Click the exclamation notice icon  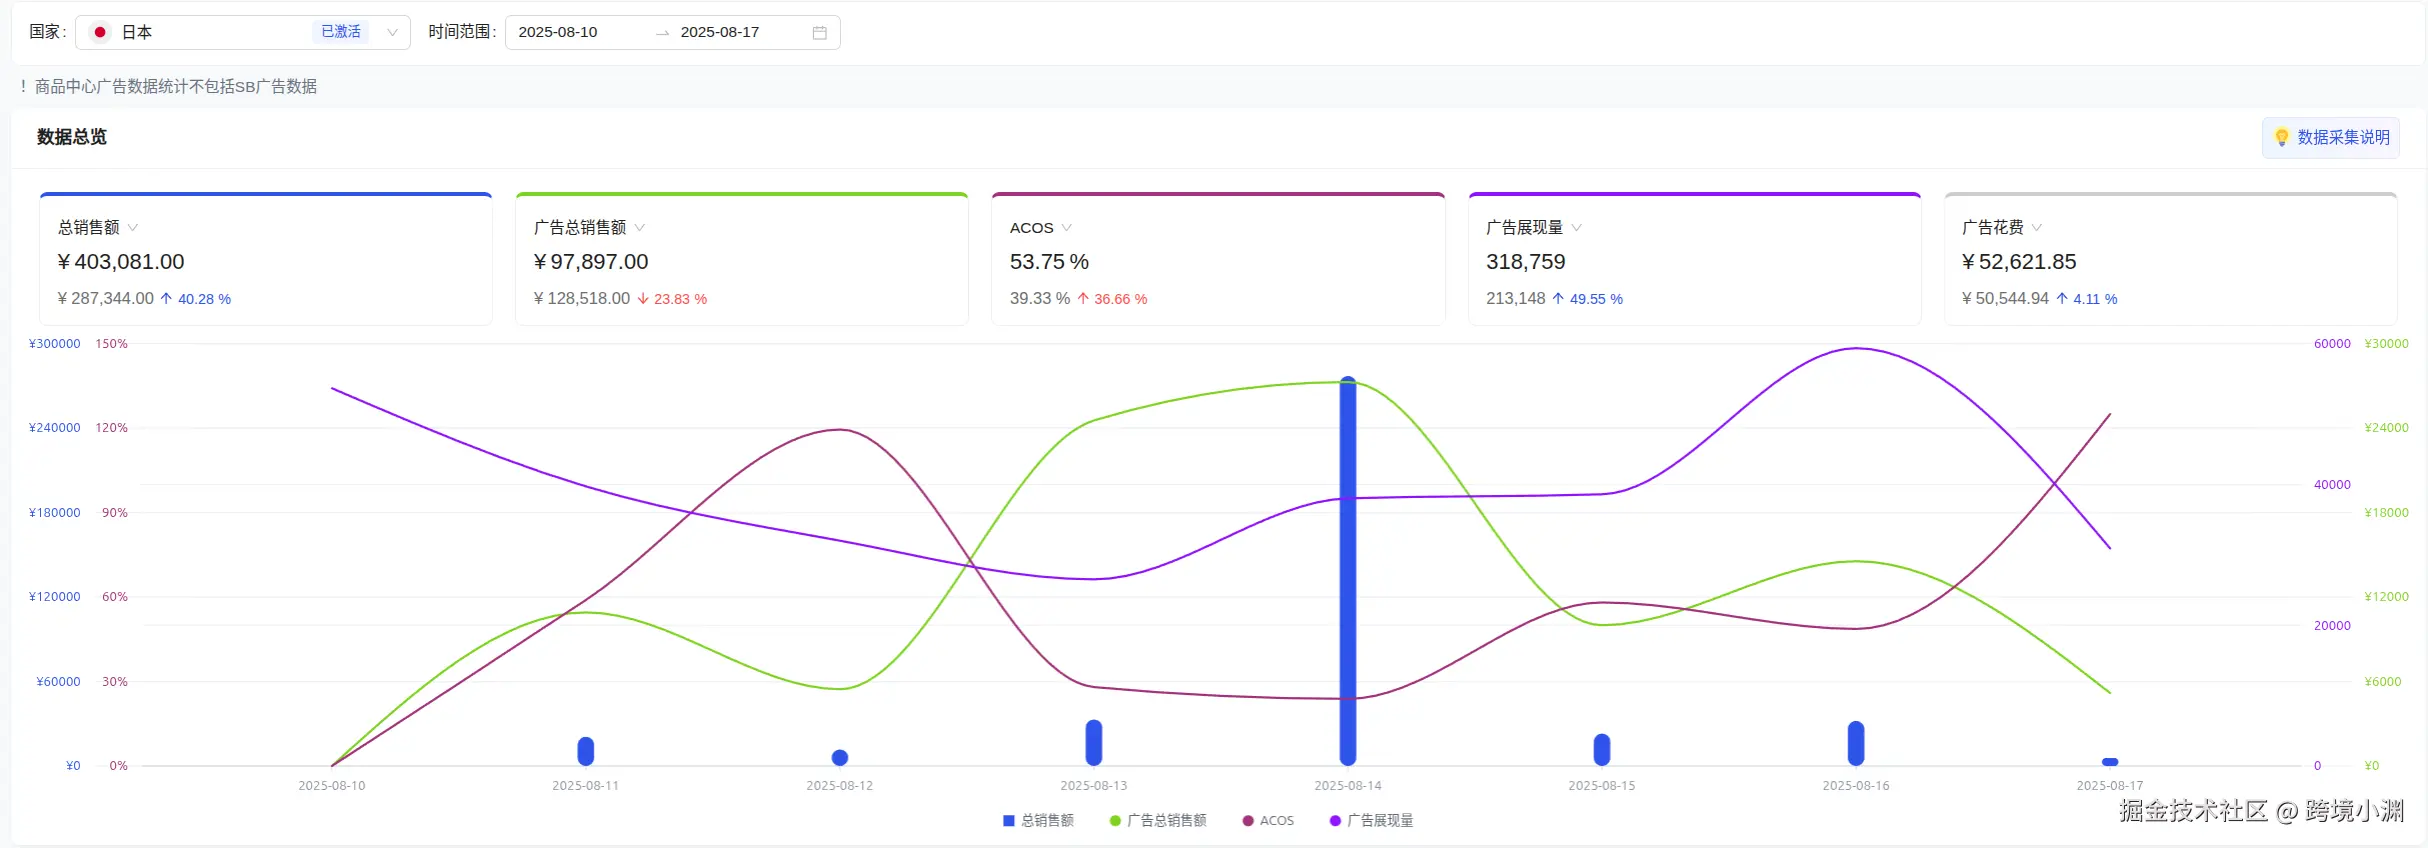23,87
